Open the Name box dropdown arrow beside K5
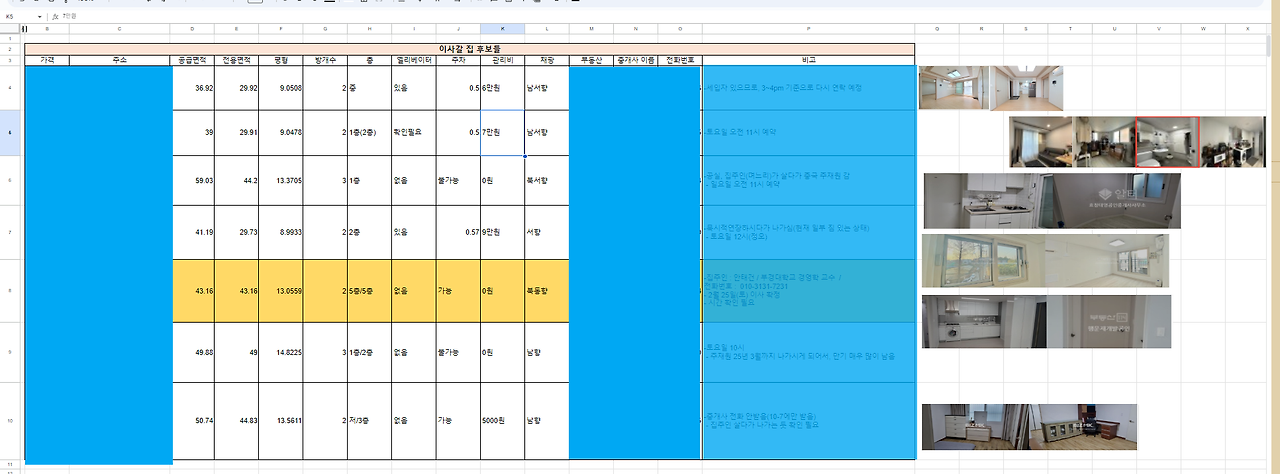Screen dimensions: 1280x474 point(40,17)
